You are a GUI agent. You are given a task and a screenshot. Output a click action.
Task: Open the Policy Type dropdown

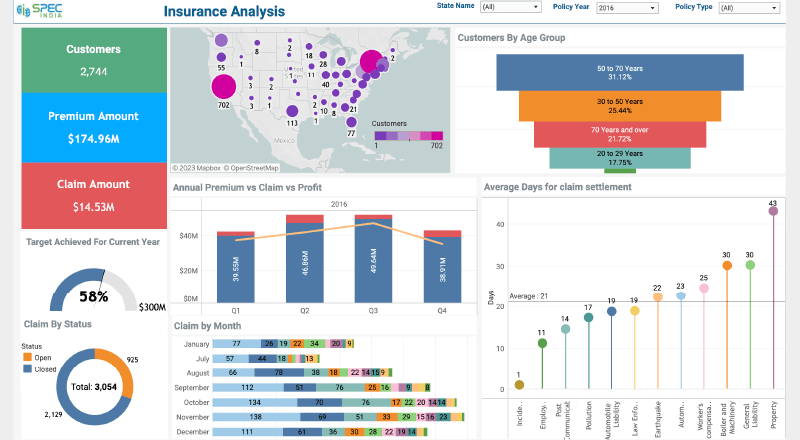[749, 8]
